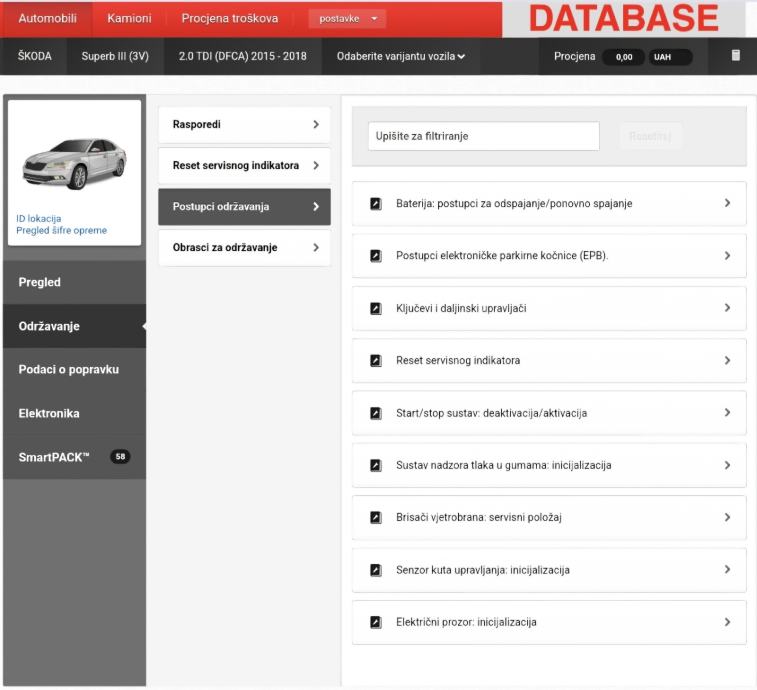This screenshot has width=757, height=690.
Task: Open the postavke dropdown
Action: (347, 18)
